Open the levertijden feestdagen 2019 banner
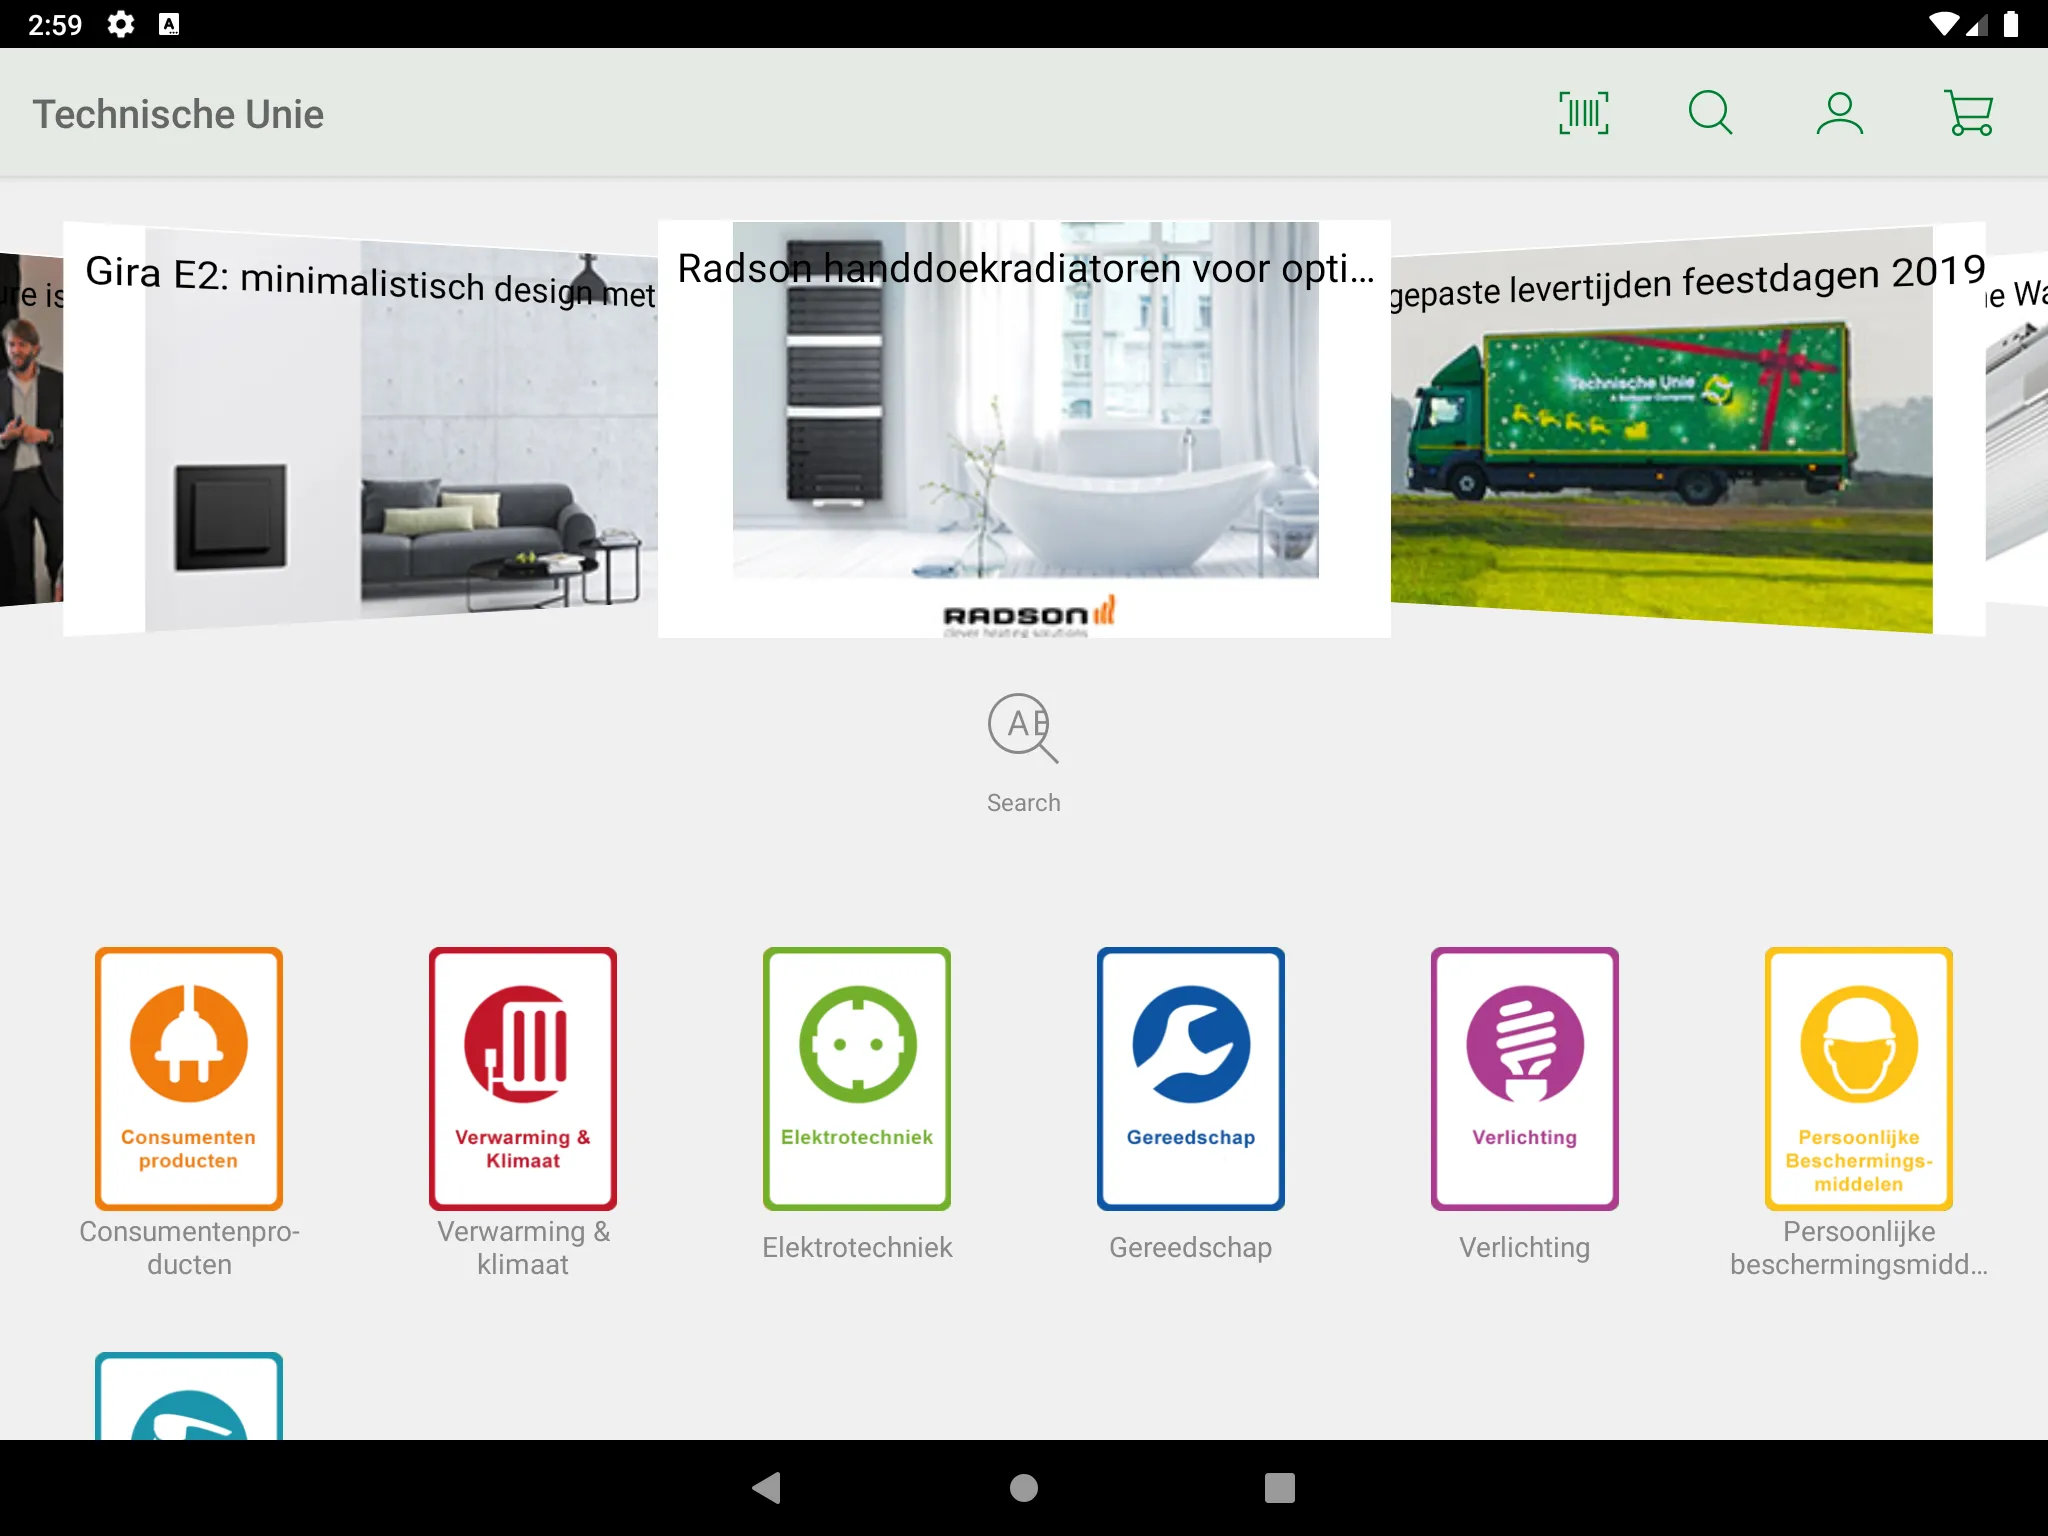 [1688, 430]
